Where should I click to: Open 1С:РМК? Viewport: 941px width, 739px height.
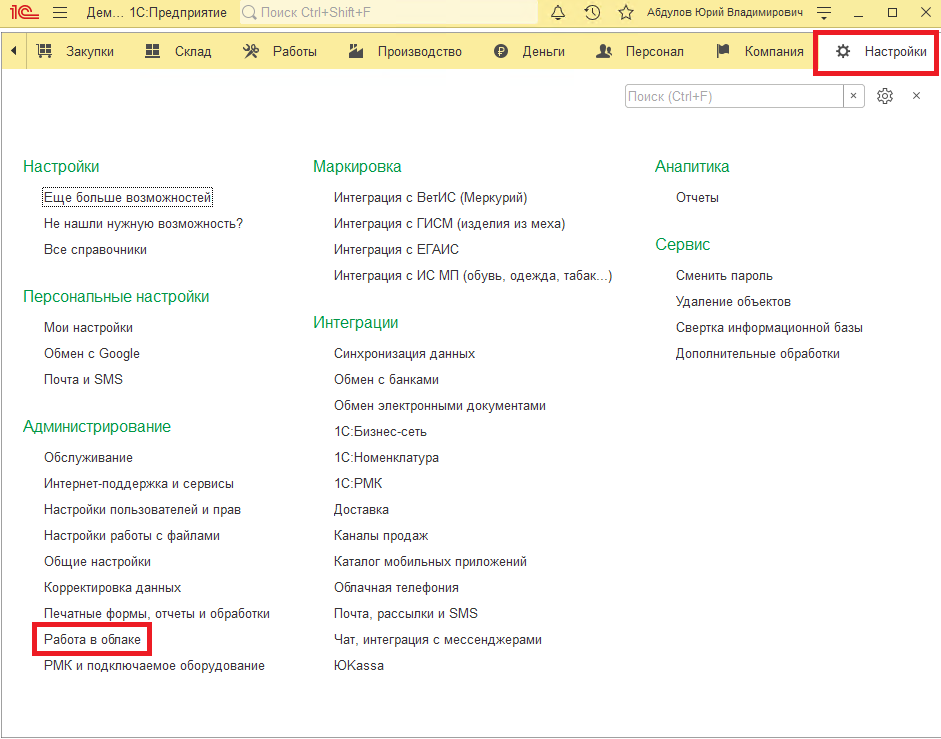coord(358,483)
